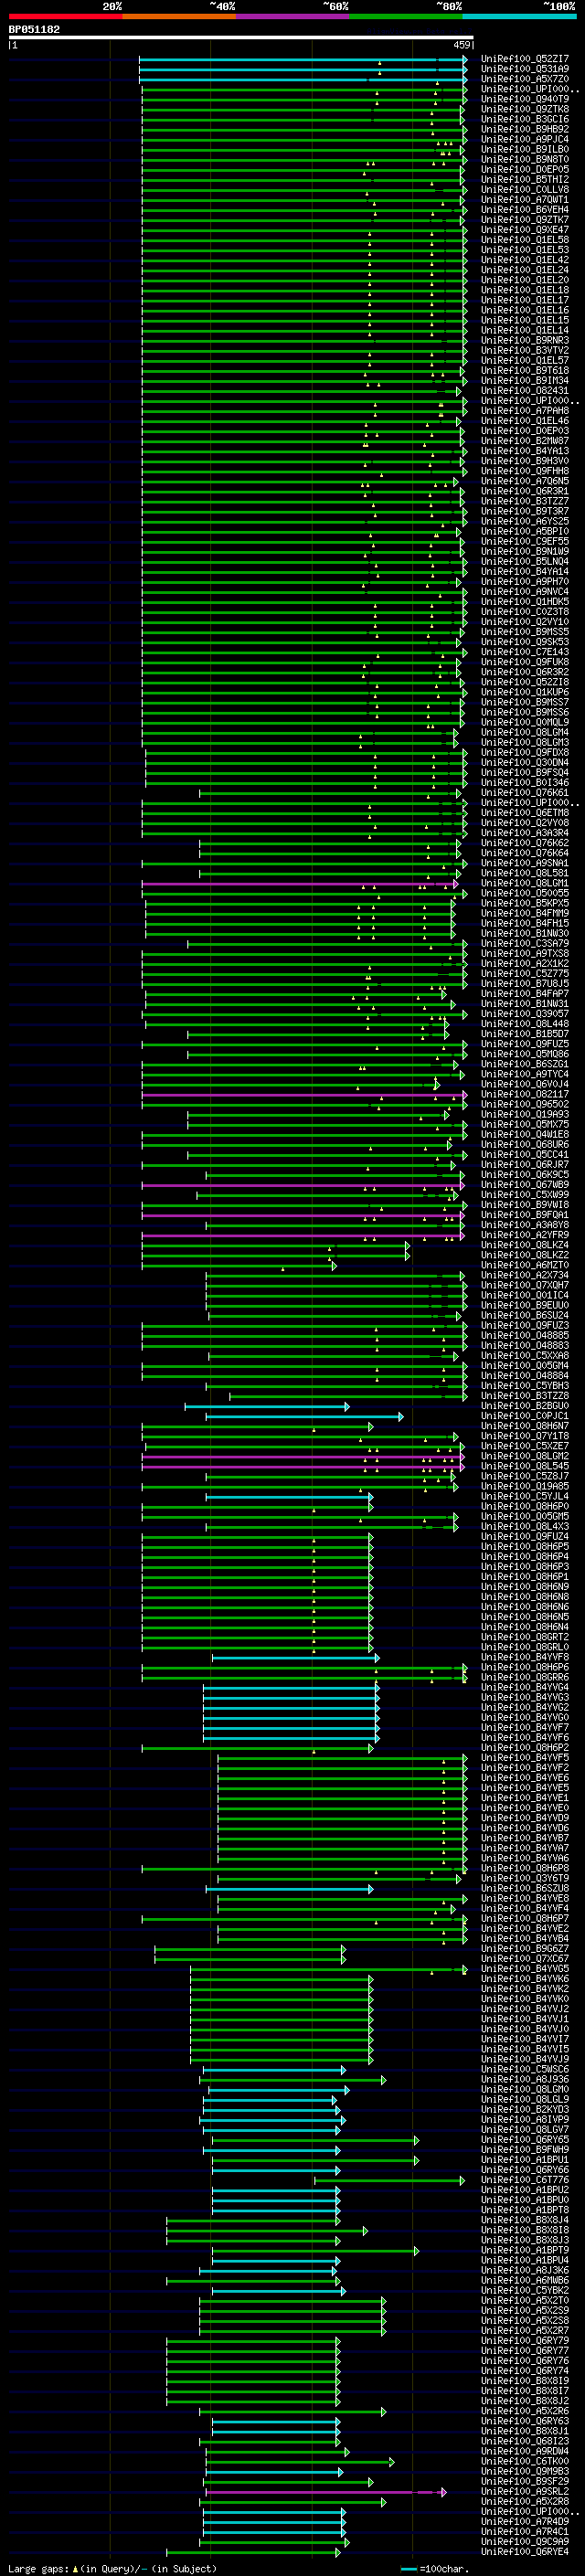585x2576 pixels.
Task: Click the UniRef100_Q9FUZ5 label
Action: coord(525,1044)
